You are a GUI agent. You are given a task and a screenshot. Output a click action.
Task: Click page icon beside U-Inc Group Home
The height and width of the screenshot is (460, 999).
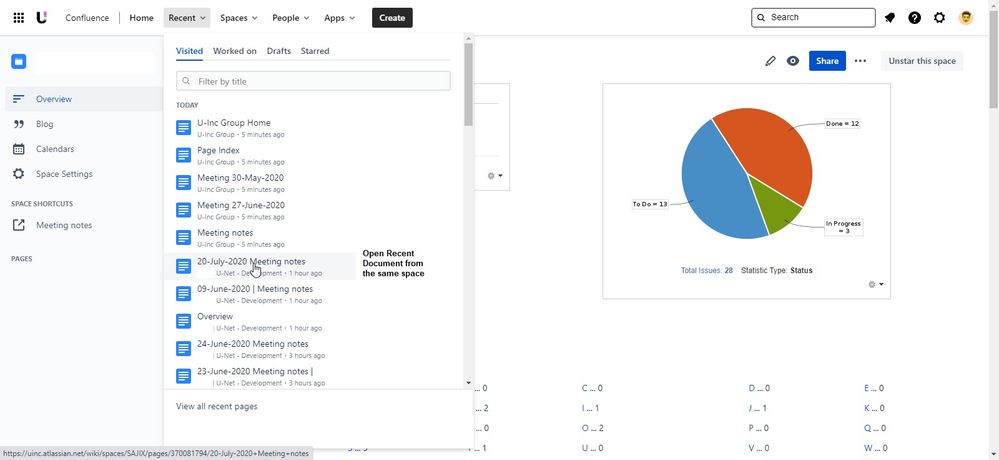[x=183, y=128]
